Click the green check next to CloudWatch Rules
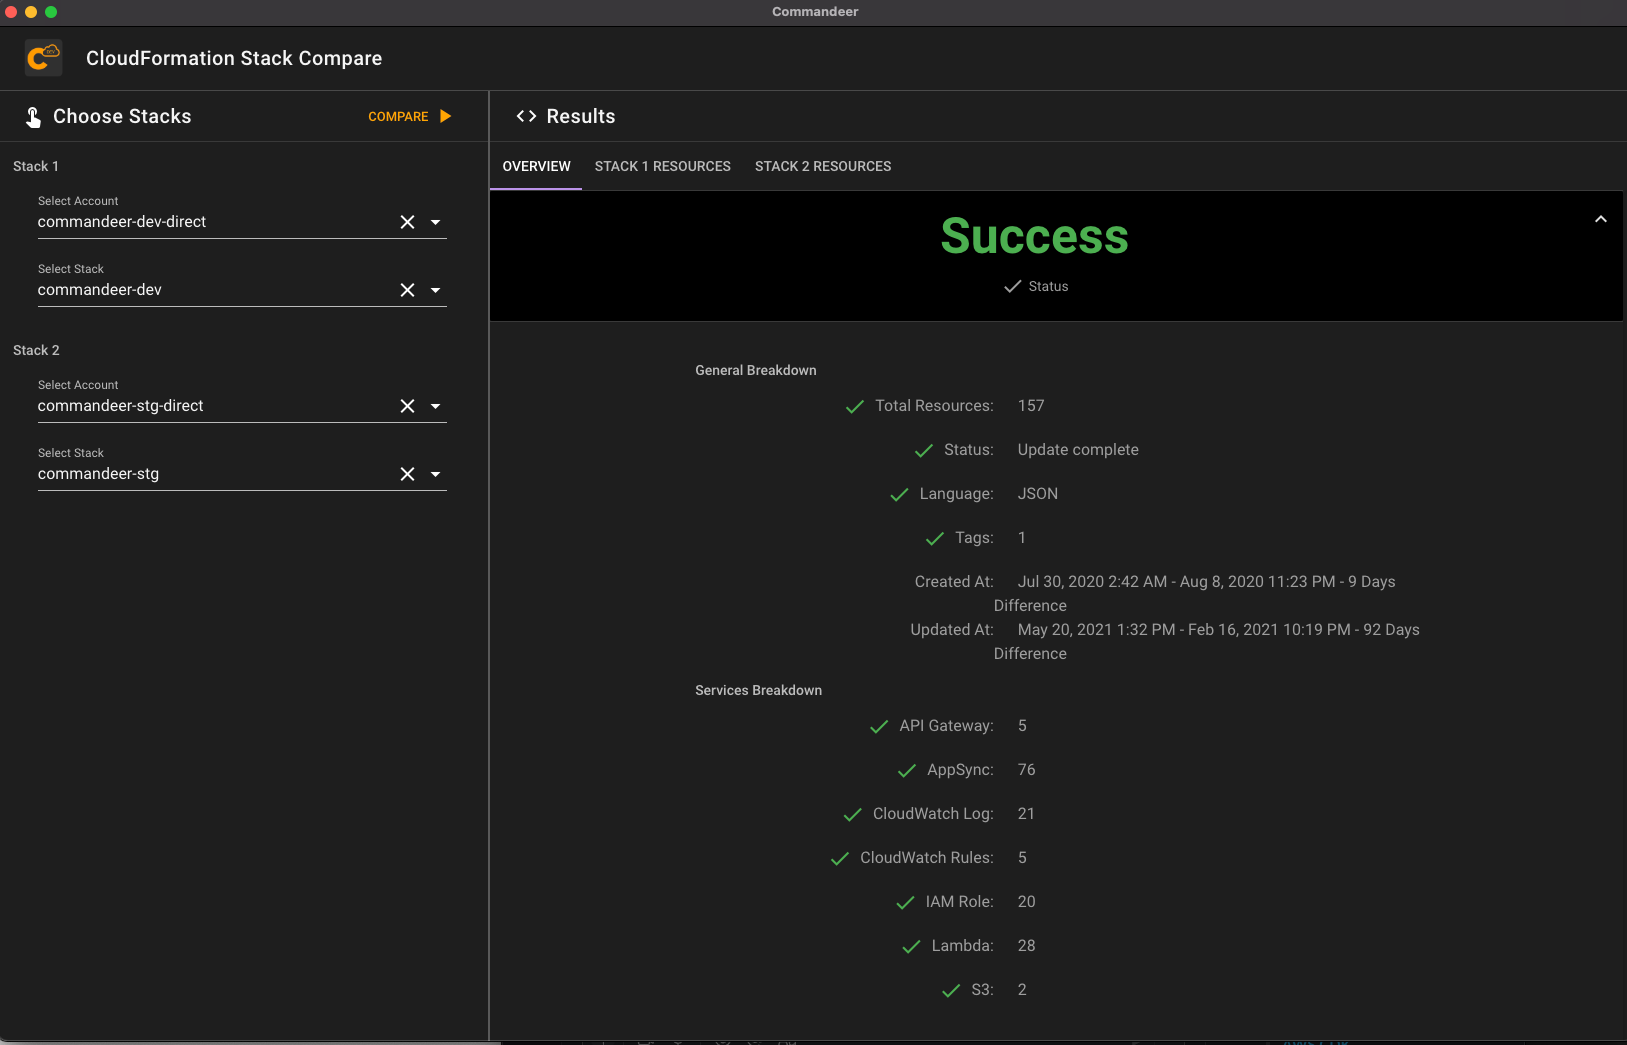Viewport: 1627px width, 1045px height. click(840, 858)
